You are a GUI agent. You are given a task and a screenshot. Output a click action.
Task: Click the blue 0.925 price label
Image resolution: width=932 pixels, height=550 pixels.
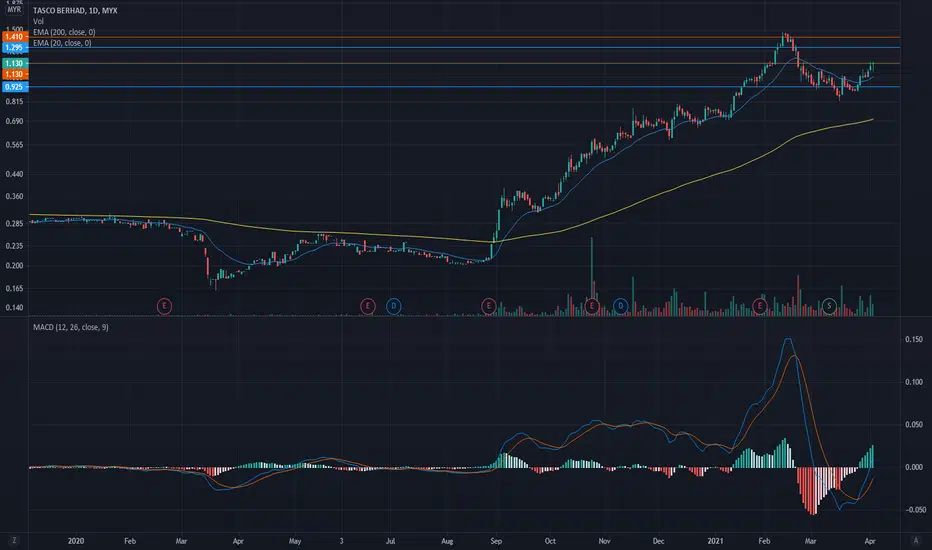14,87
